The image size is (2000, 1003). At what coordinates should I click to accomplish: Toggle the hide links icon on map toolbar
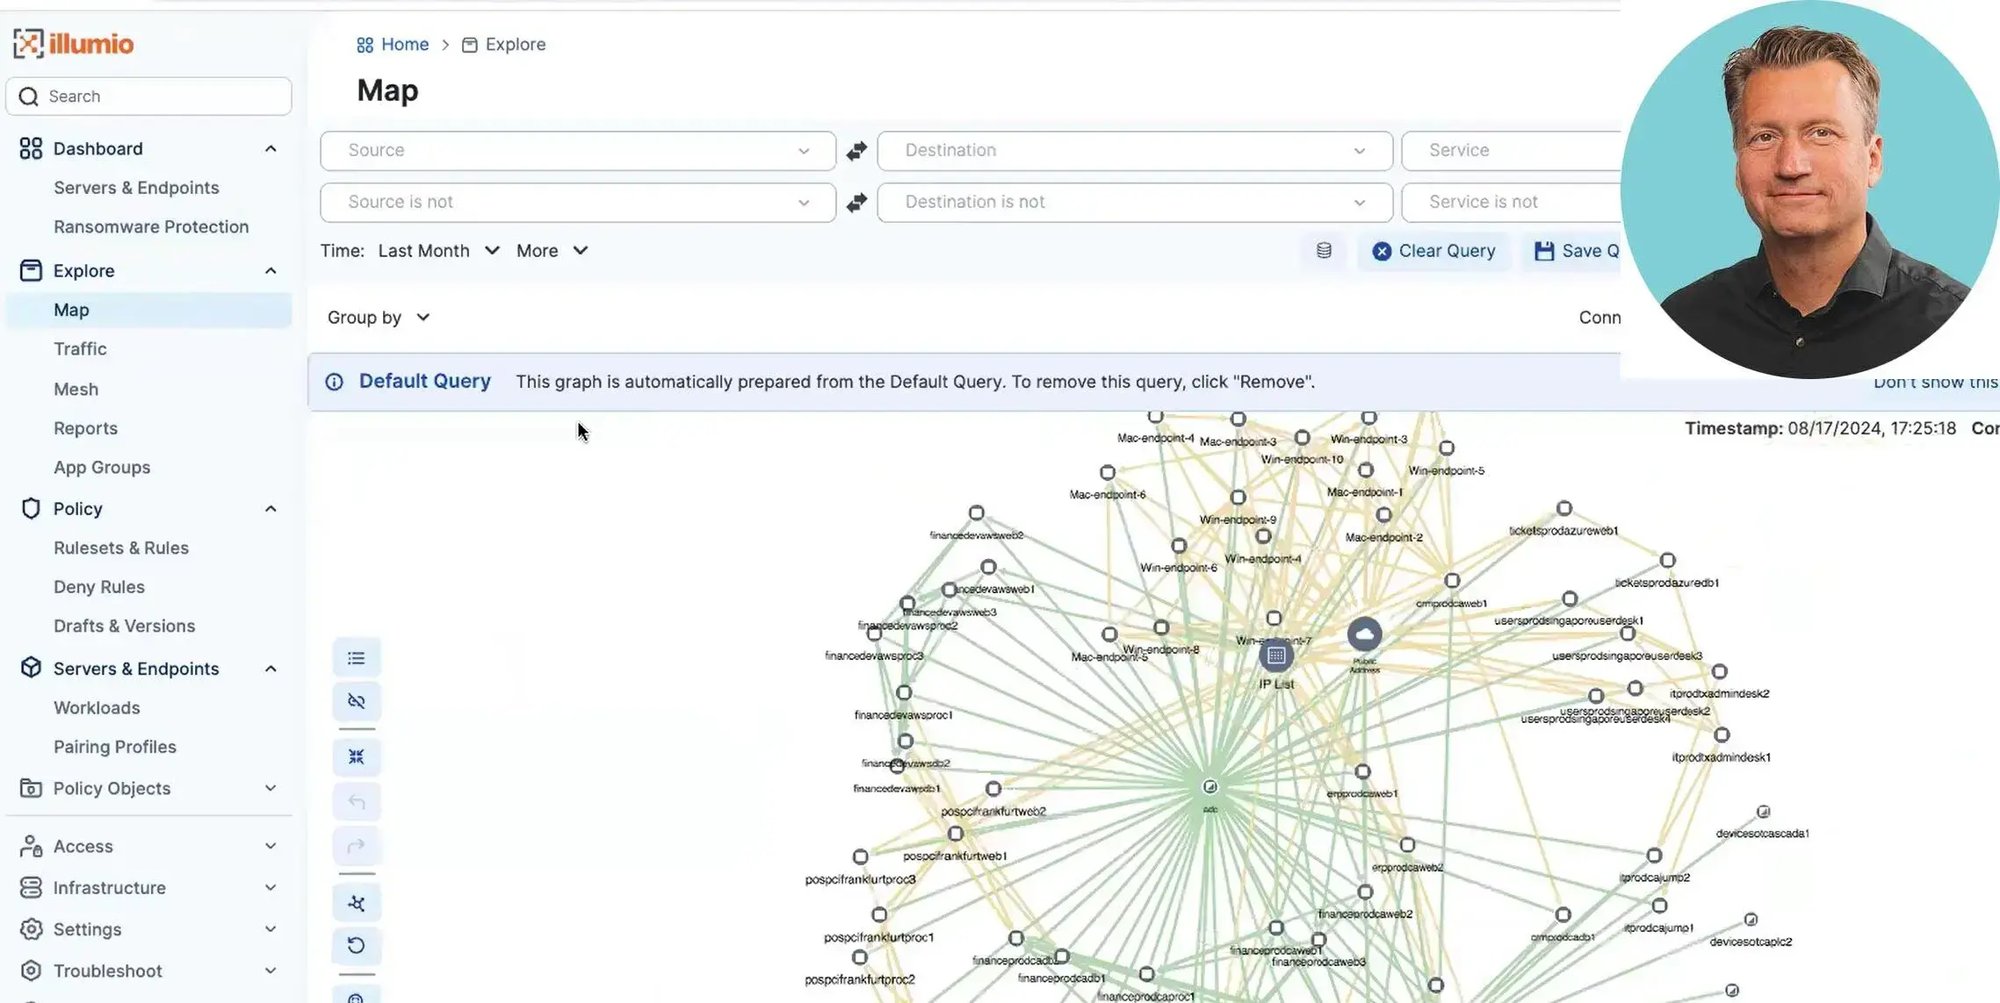coord(356,701)
